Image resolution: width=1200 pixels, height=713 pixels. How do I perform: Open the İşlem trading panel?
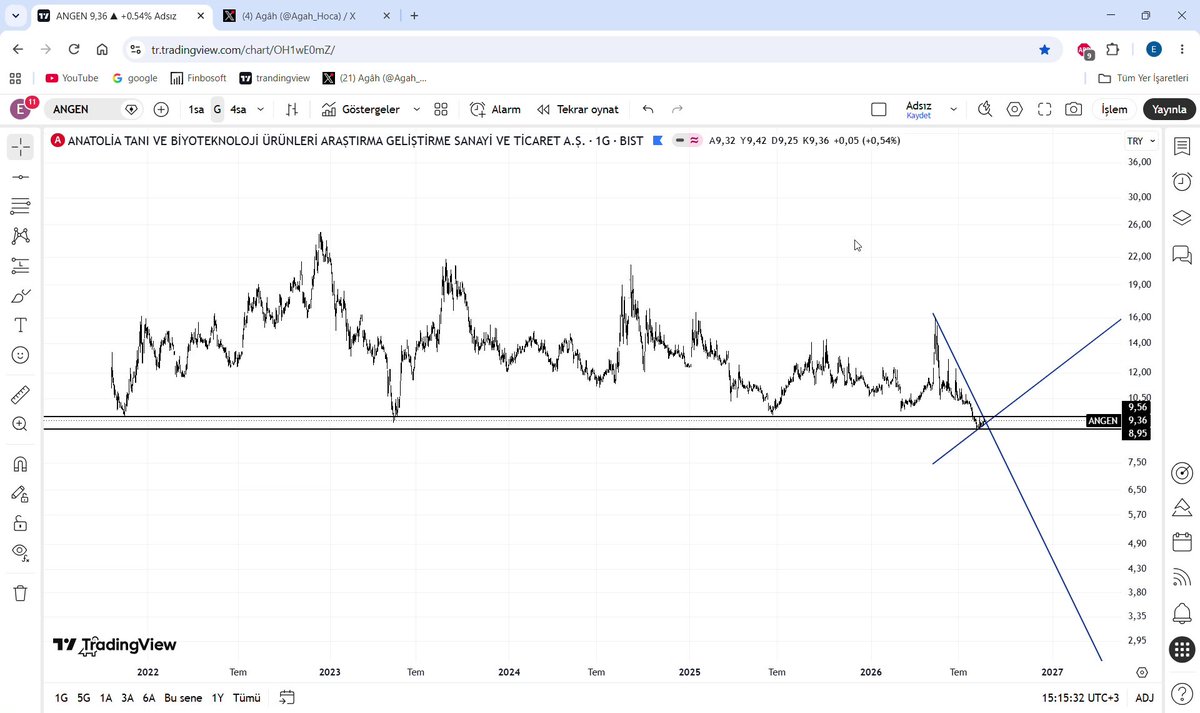(1114, 109)
